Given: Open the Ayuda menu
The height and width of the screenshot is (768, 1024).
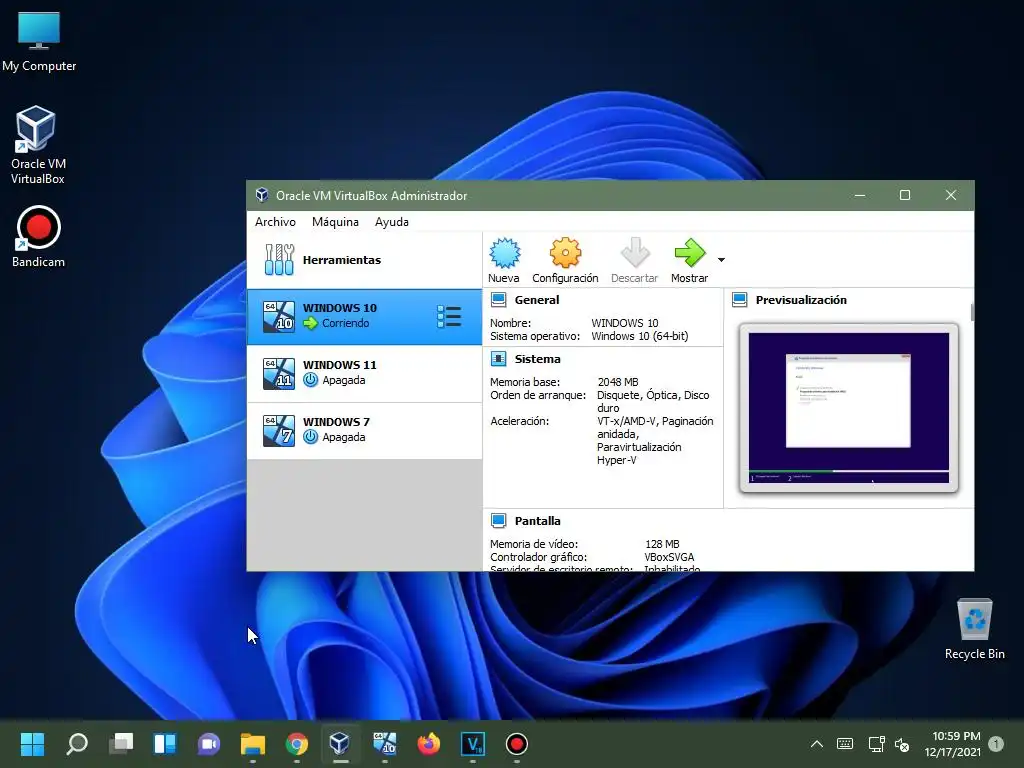Looking at the screenshot, I should 392,222.
